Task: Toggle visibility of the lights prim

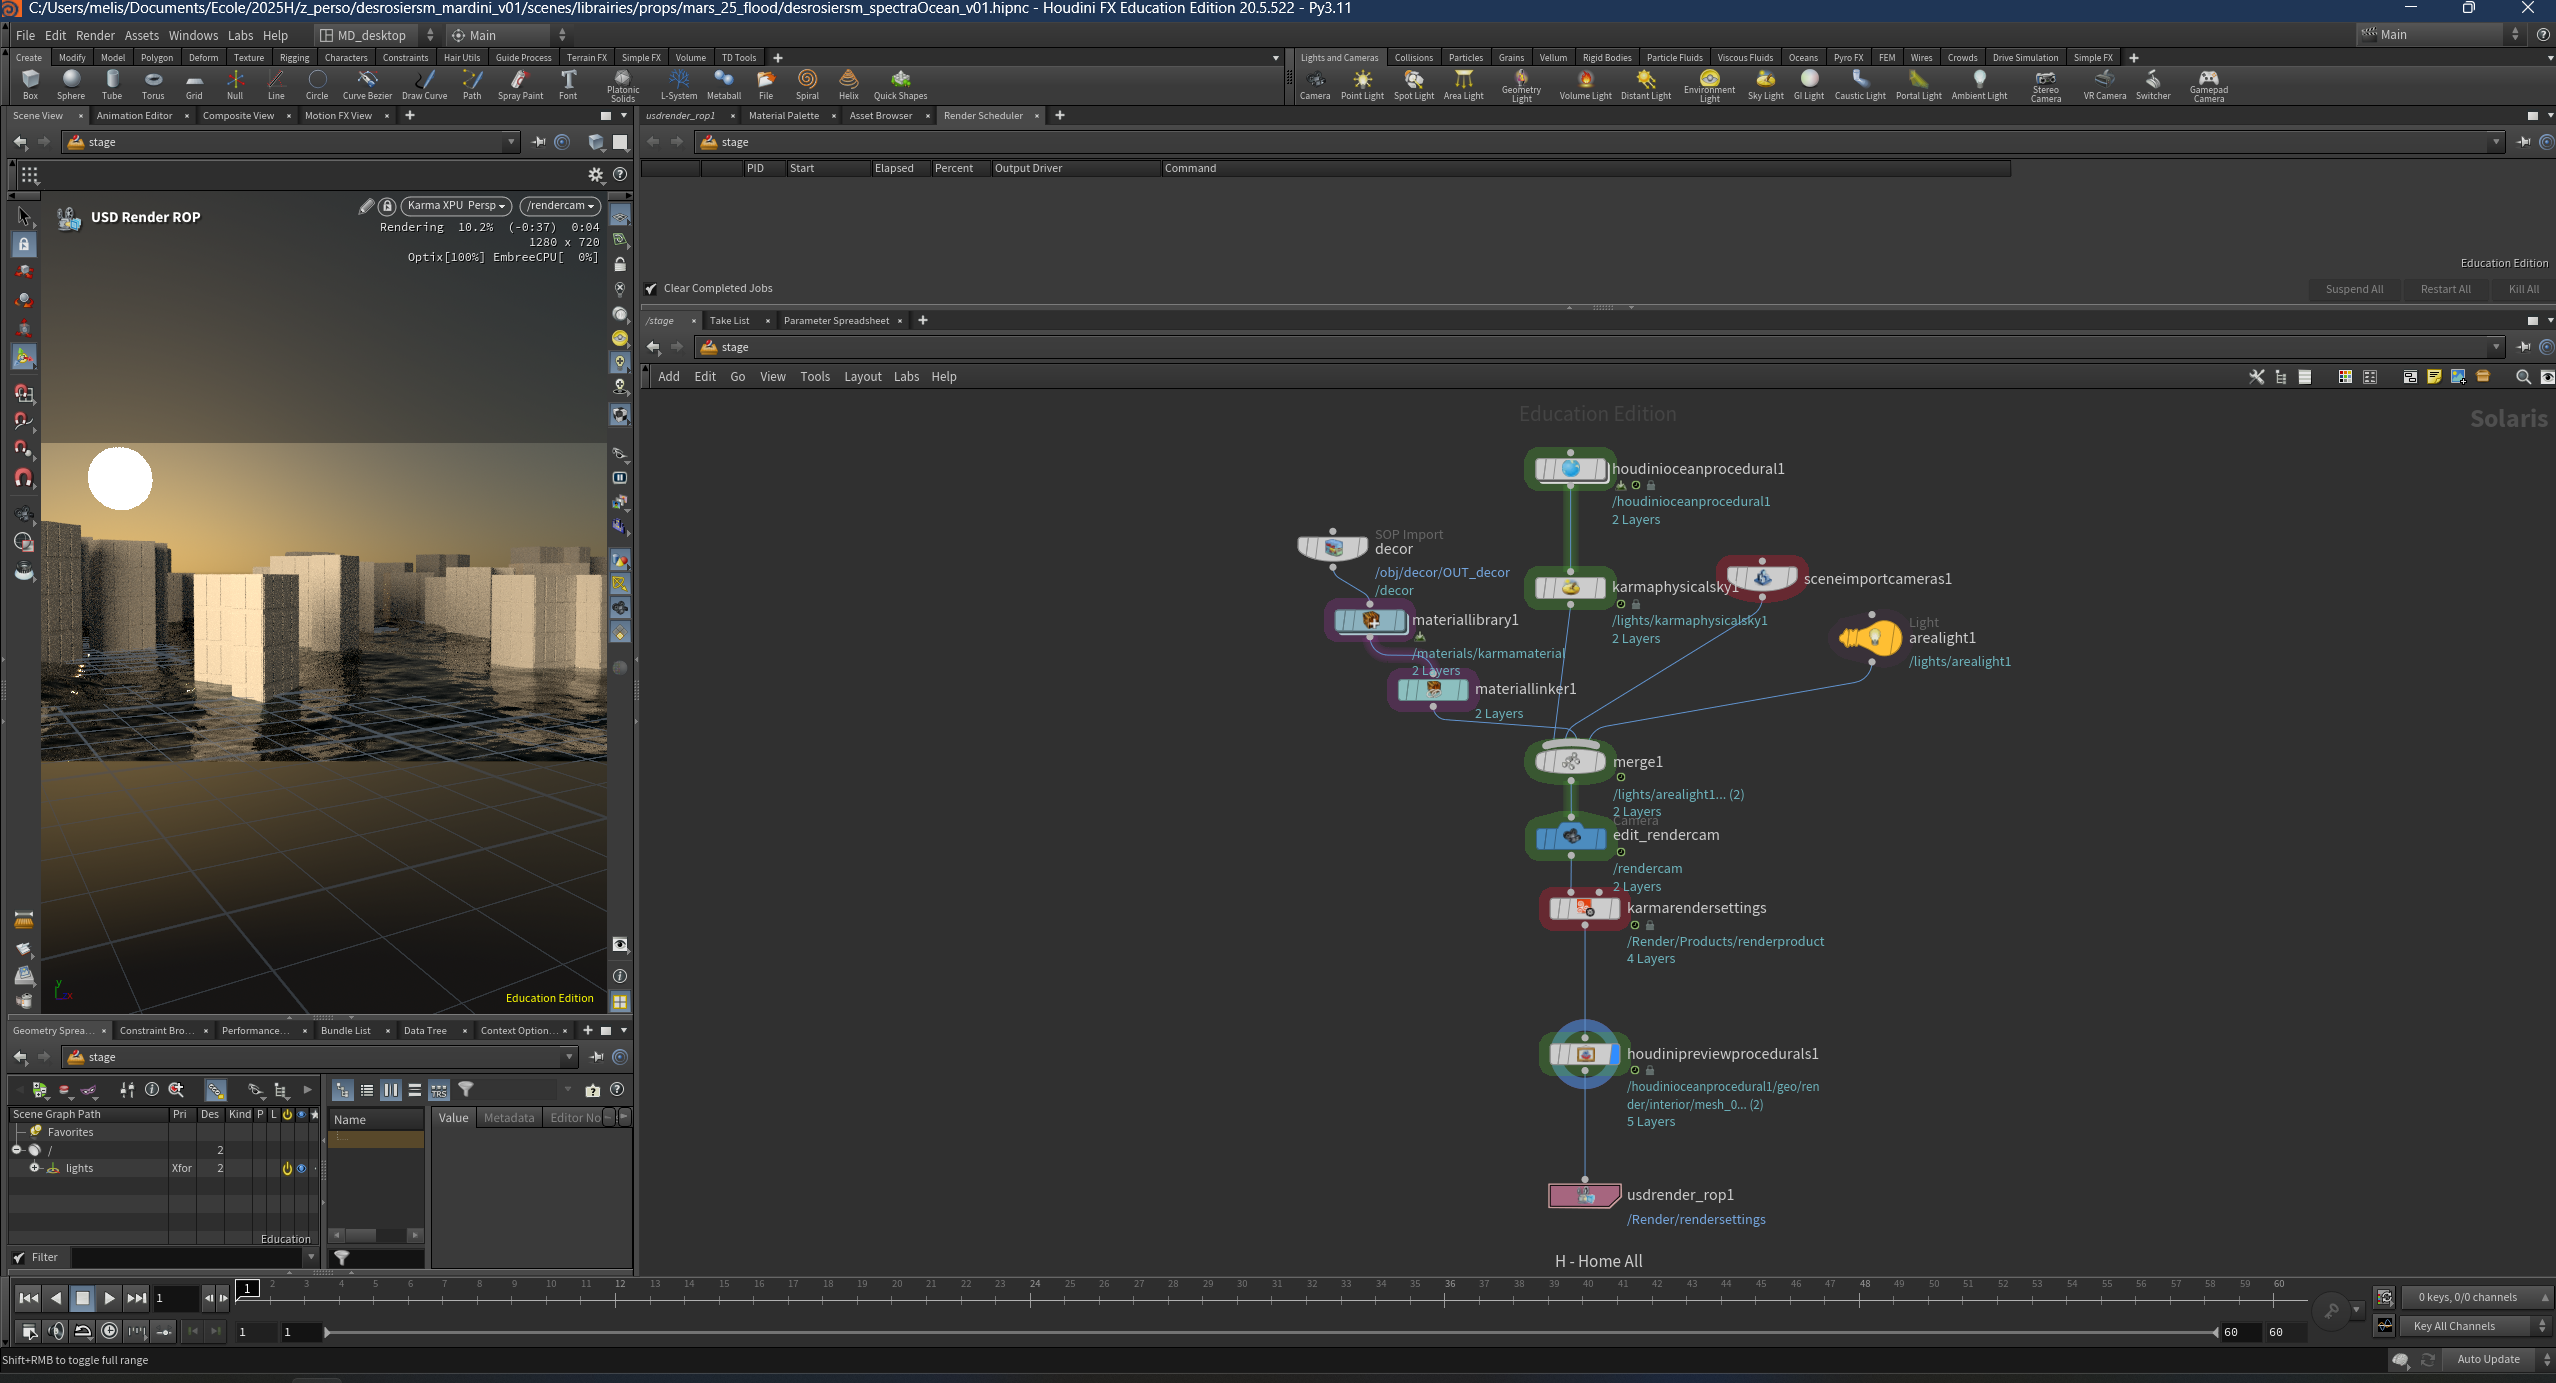Action: tap(301, 1168)
